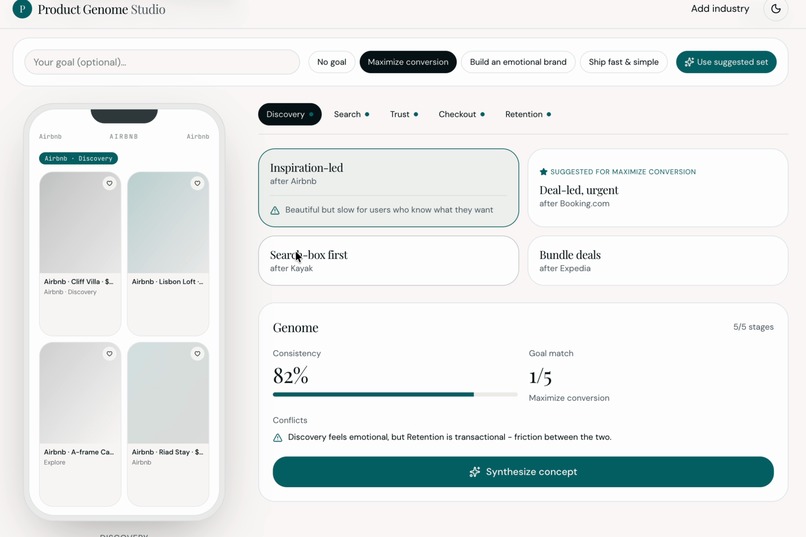Click the Your goal input field

point(162,62)
